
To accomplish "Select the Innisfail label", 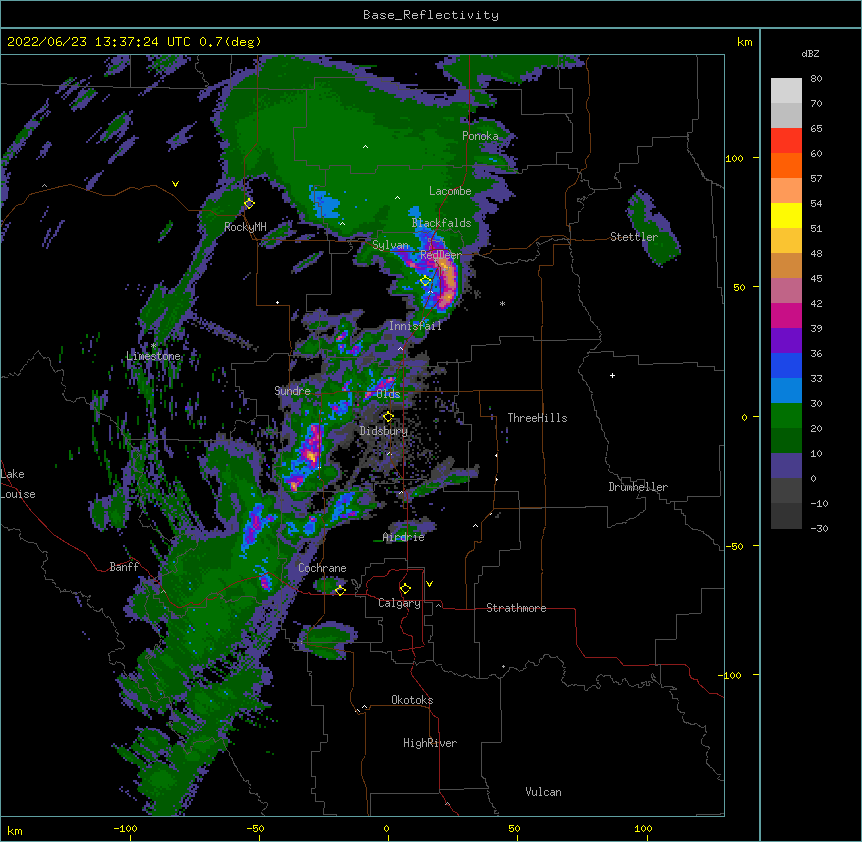I will pos(415,326).
